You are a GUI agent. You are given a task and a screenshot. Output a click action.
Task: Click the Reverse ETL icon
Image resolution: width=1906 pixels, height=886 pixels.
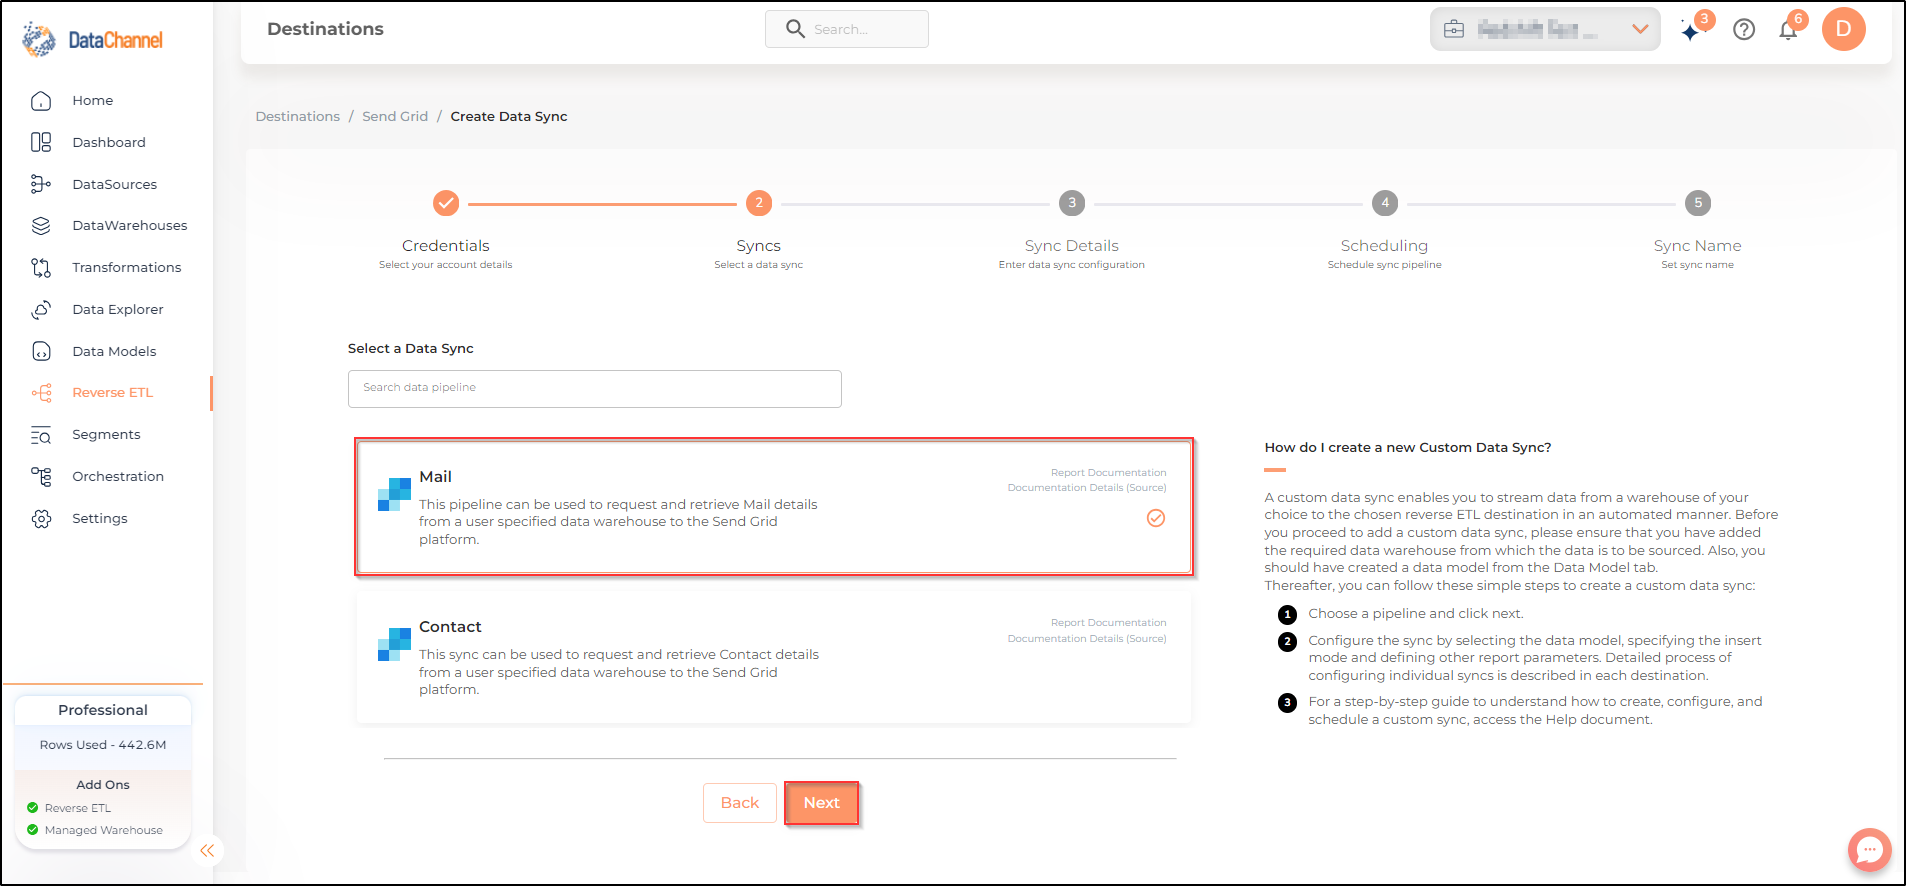[x=41, y=393]
